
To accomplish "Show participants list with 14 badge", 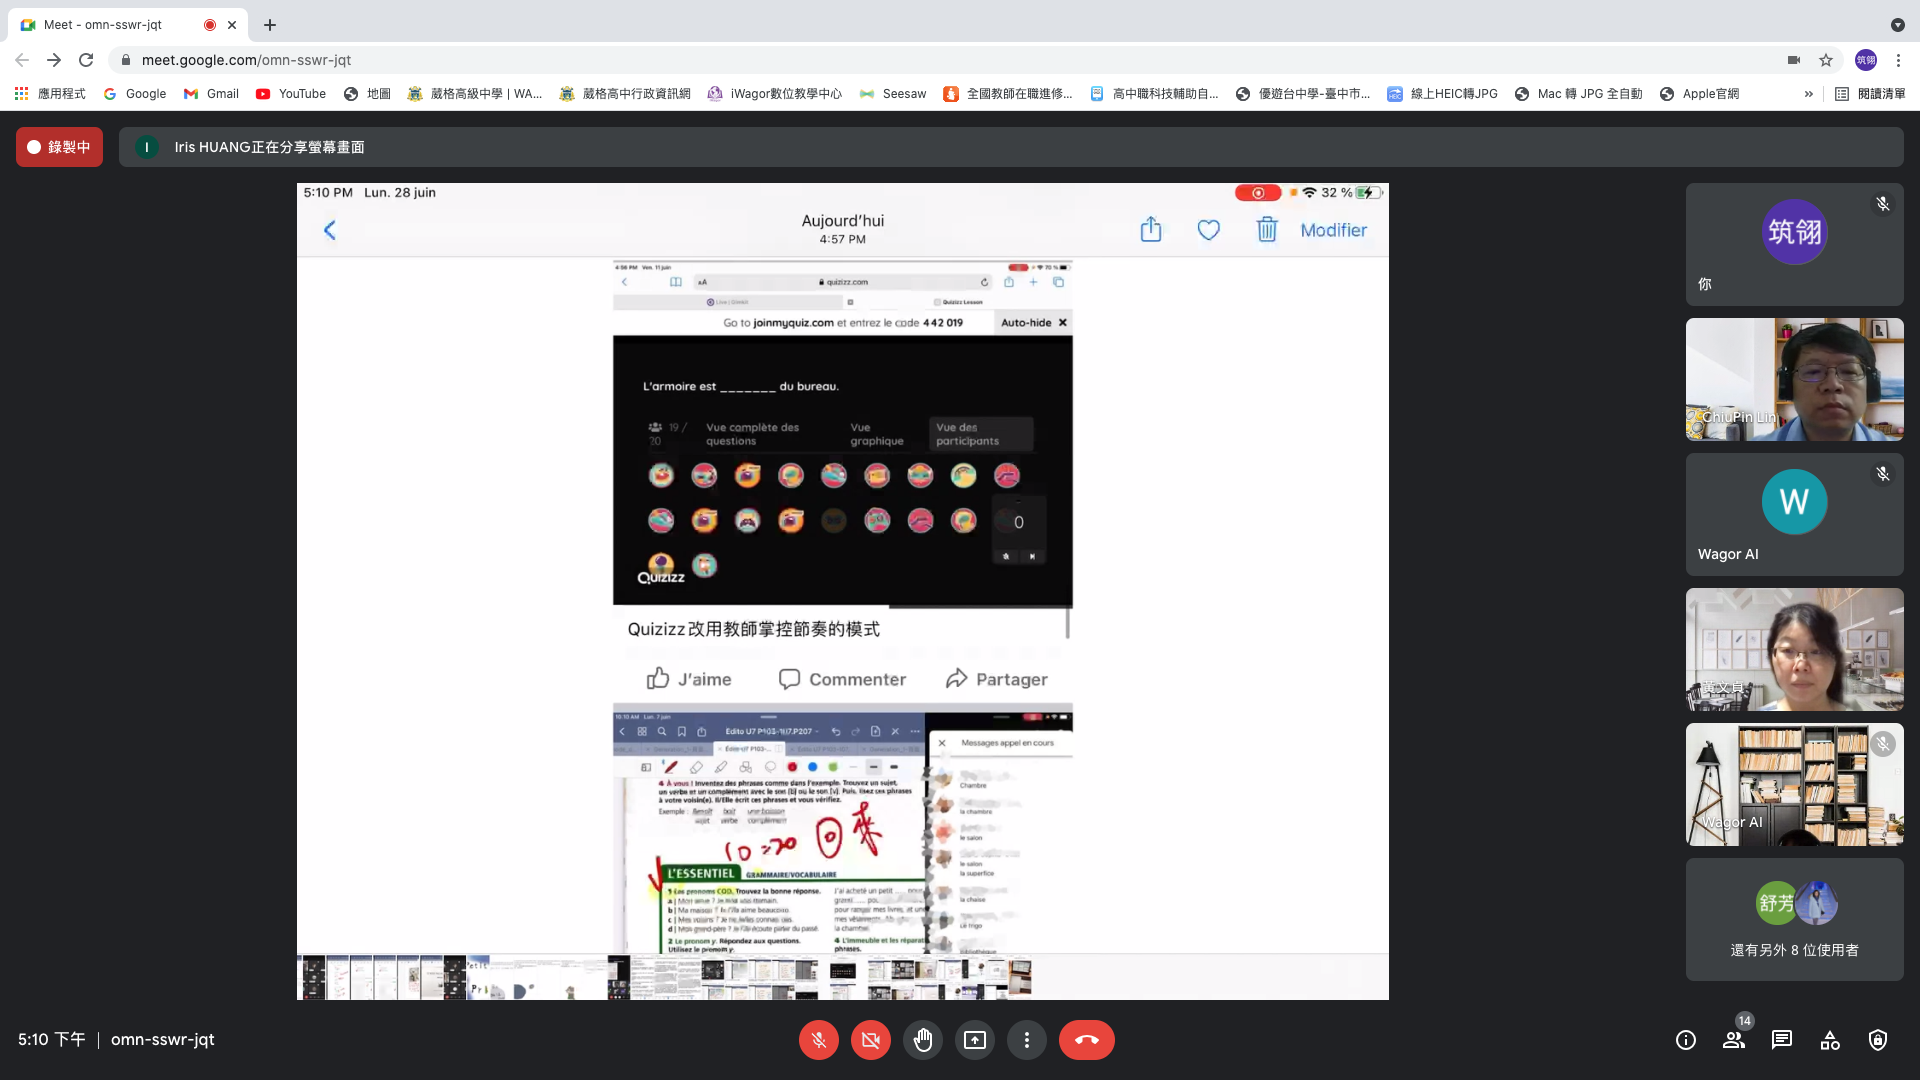I will pos(1734,1040).
